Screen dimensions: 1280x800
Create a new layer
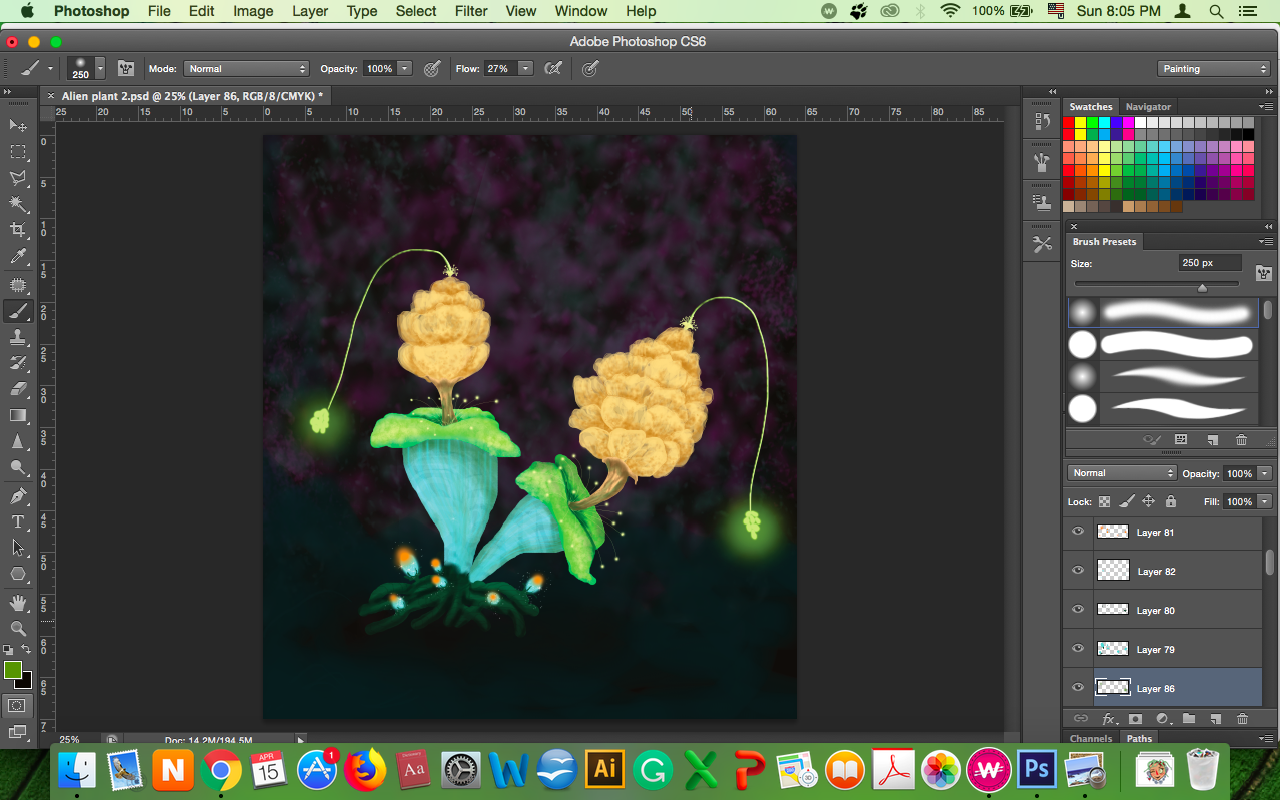1215,719
